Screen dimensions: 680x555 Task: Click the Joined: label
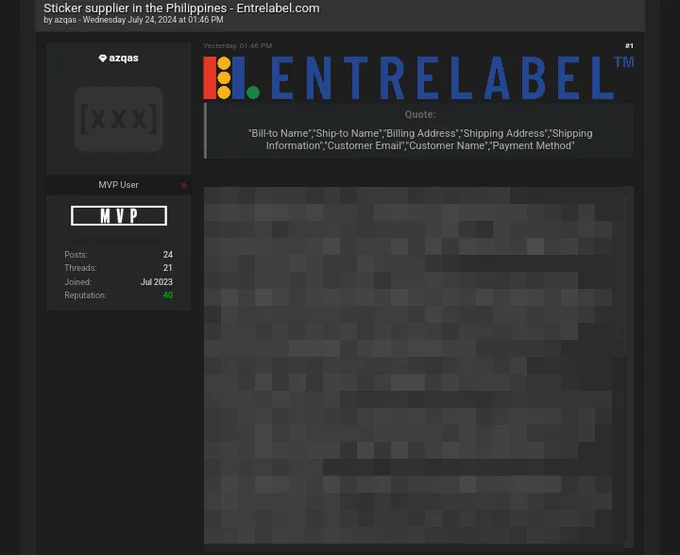point(78,282)
